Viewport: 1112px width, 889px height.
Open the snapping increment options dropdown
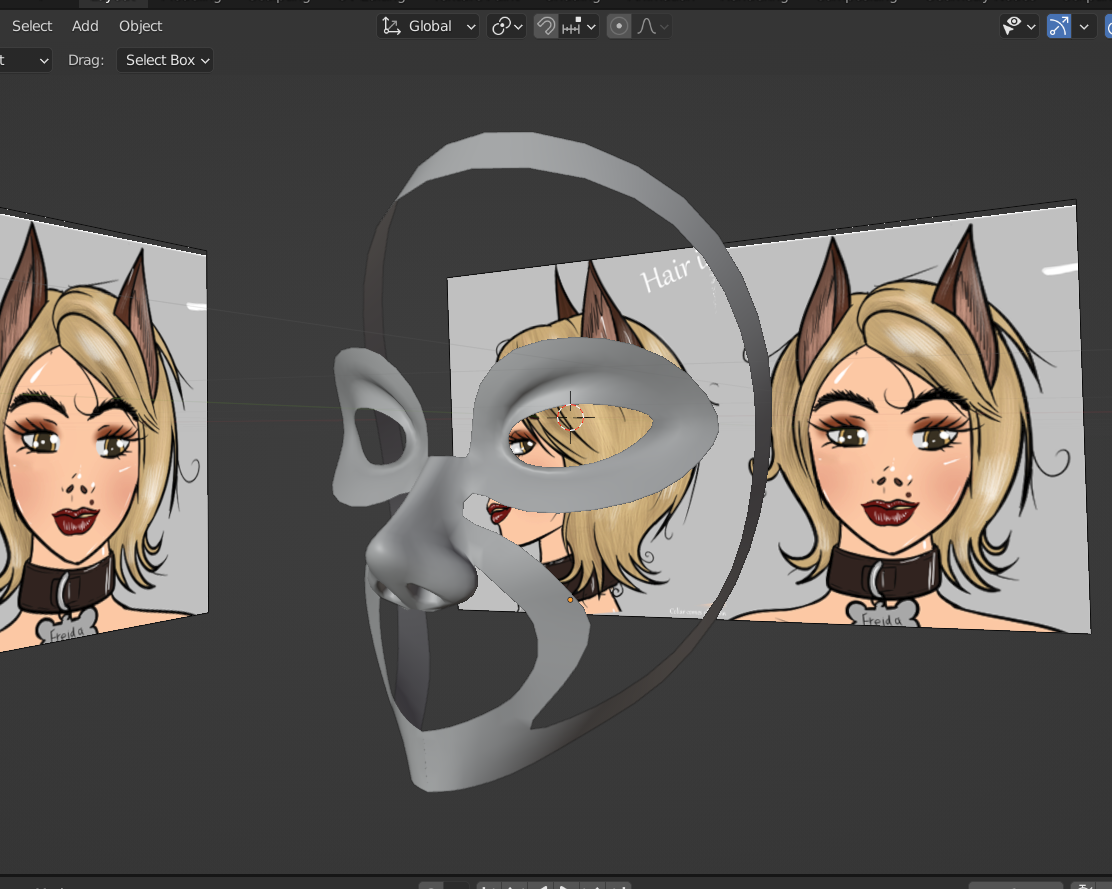[579, 26]
